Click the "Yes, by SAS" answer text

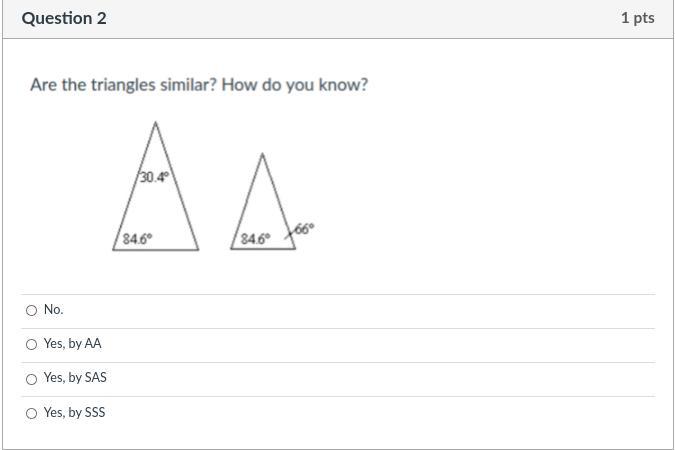point(75,378)
